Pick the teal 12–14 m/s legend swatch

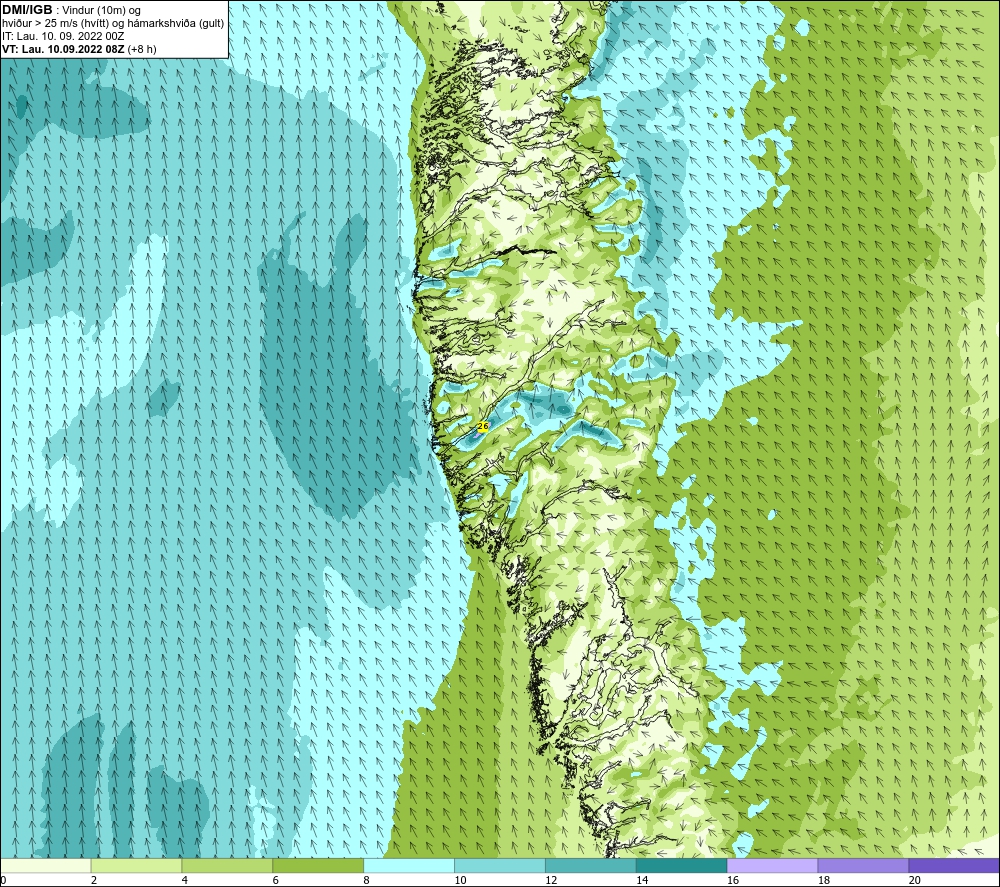591,865
